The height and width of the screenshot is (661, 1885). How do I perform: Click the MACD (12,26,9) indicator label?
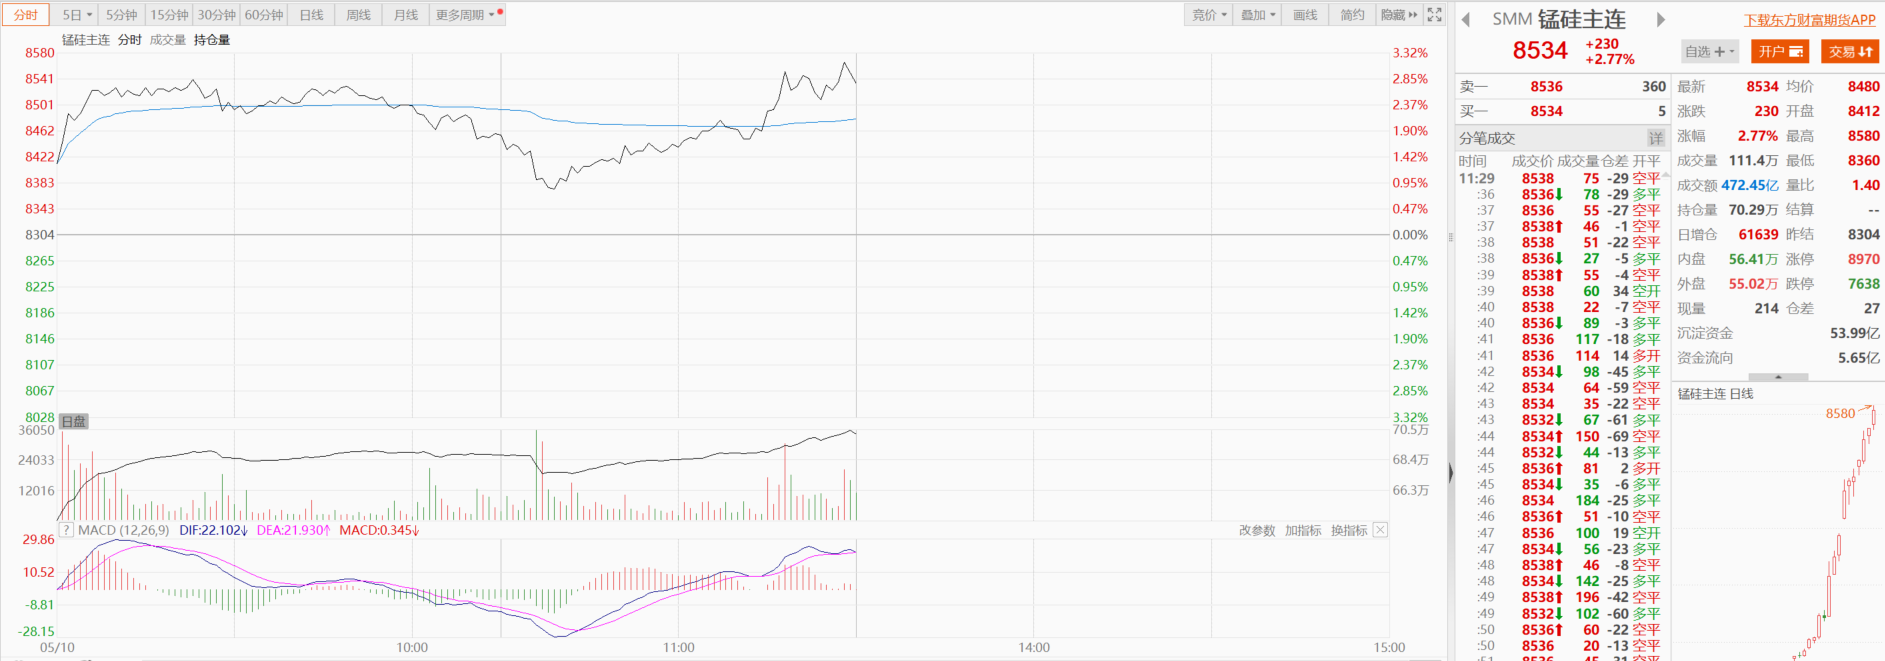pyautogui.click(x=124, y=530)
